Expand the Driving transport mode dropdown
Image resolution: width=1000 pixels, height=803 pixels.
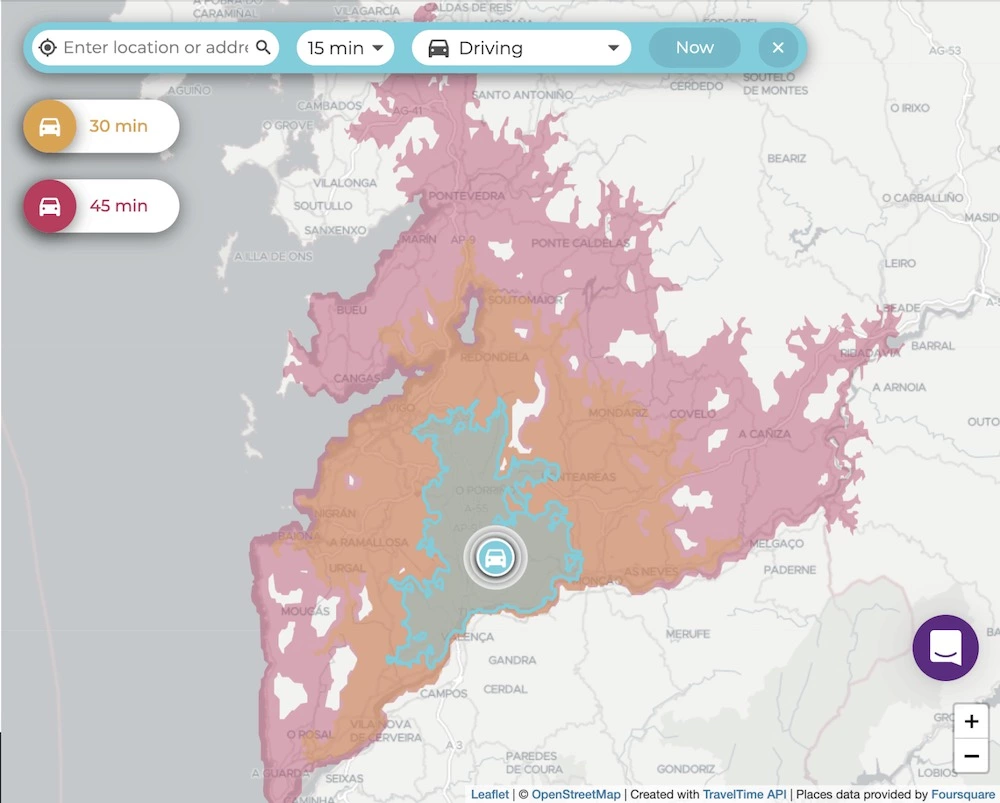(x=521, y=48)
